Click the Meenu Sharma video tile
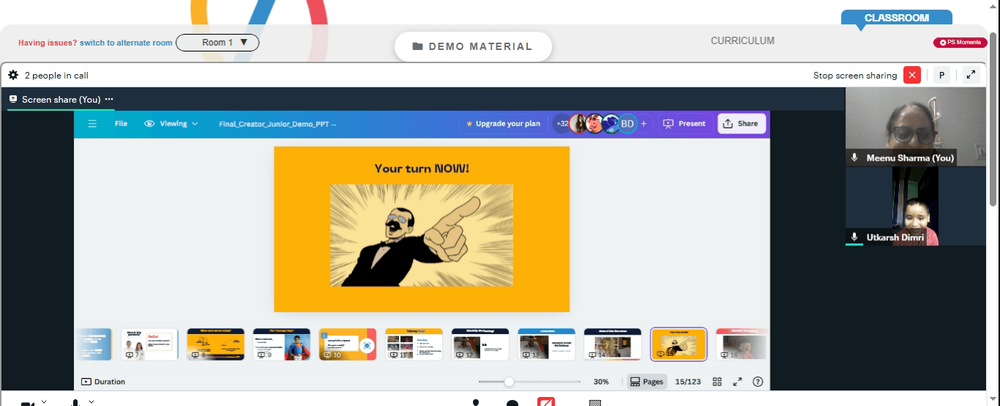The image size is (1000, 406). 915,126
